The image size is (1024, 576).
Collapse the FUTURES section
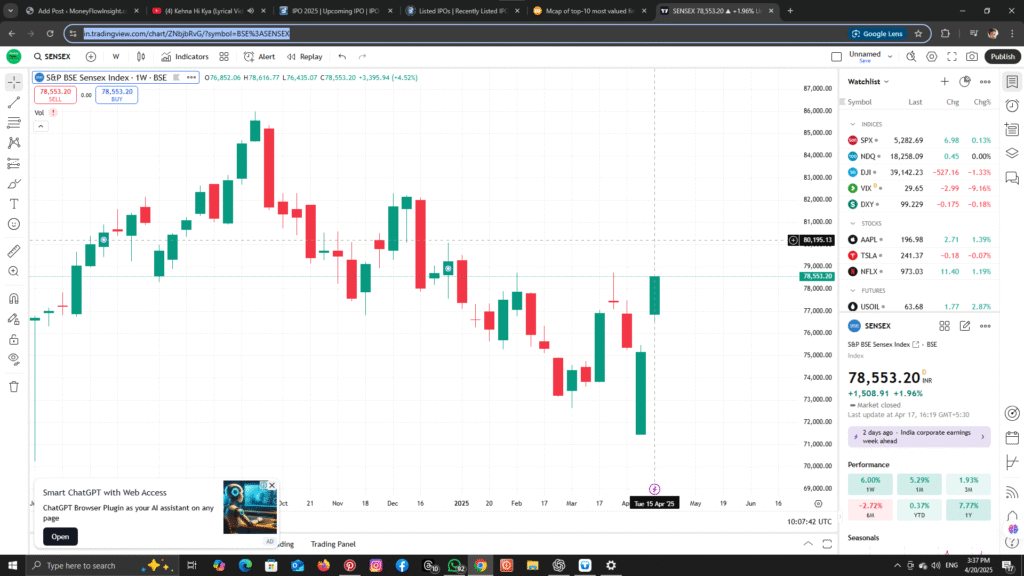[853, 291]
